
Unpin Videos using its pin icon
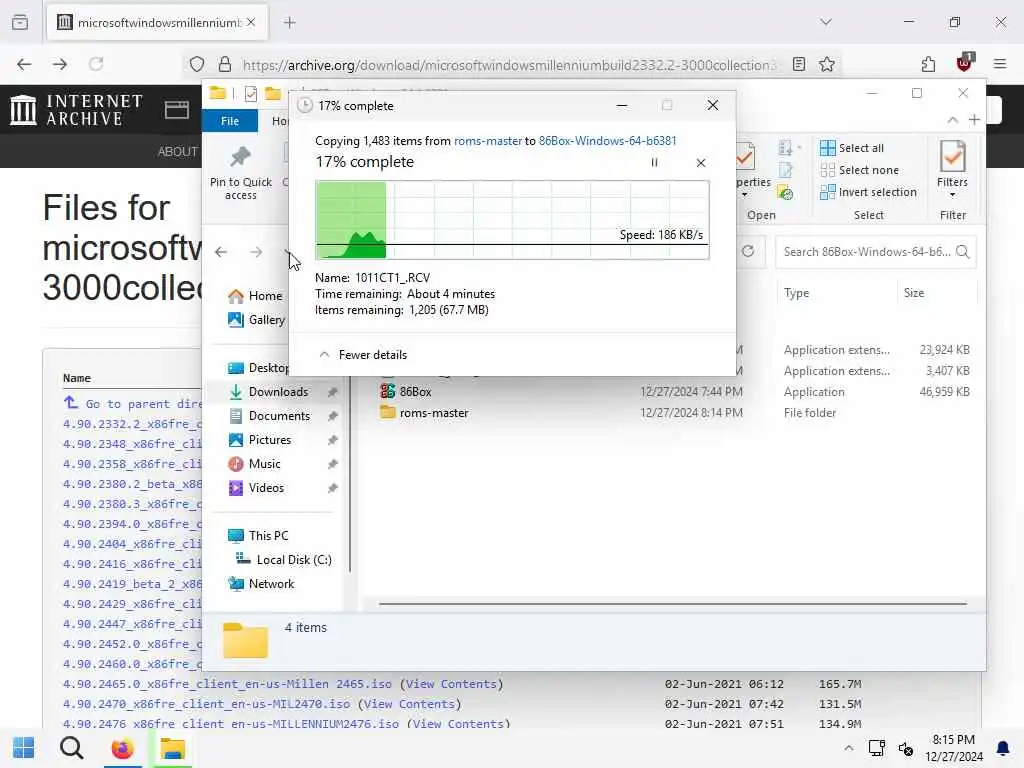[x=332, y=488]
